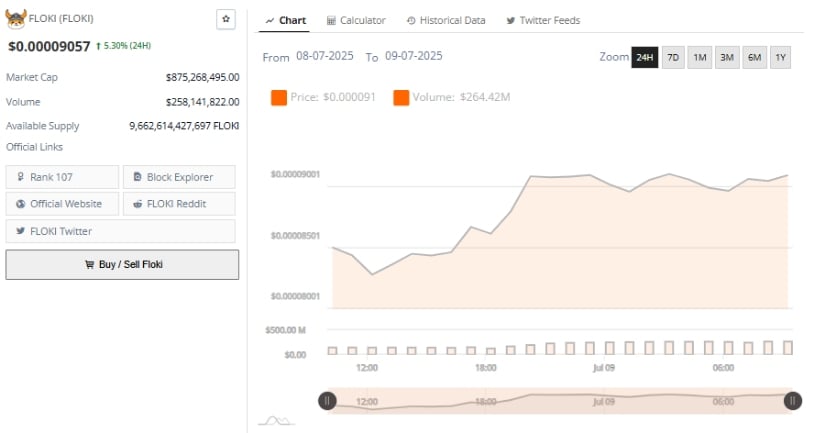Open the FLOKI Reddit page
This screenshot has height=433, width=825.
point(179,204)
